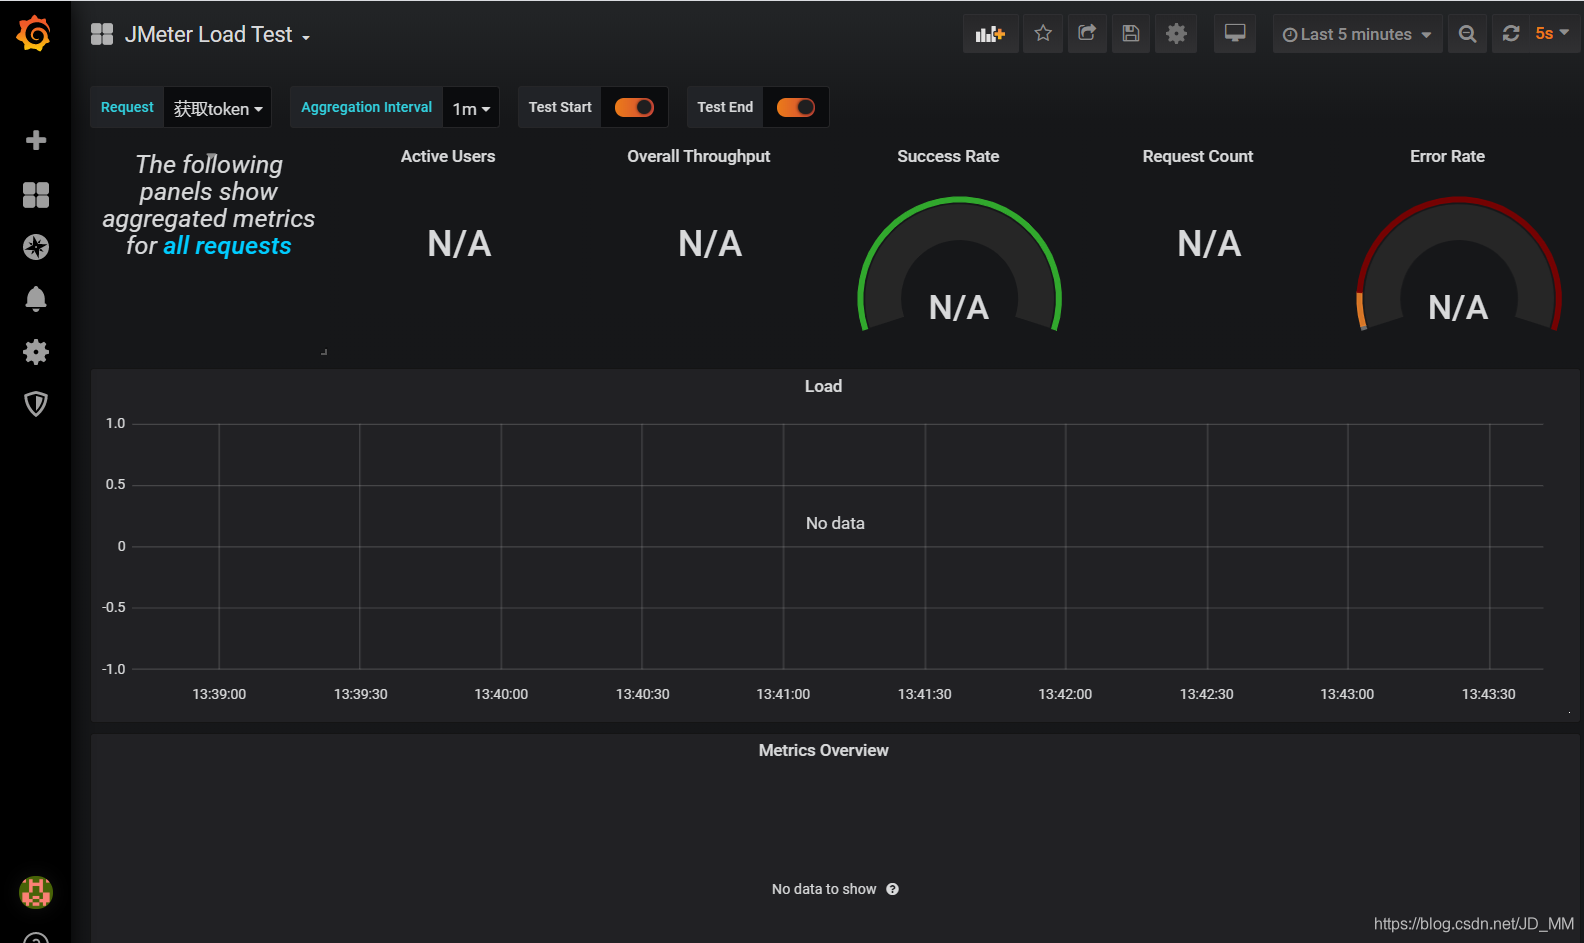Cycle view mode with monitor icon
The width and height of the screenshot is (1584, 943).
(1235, 34)
